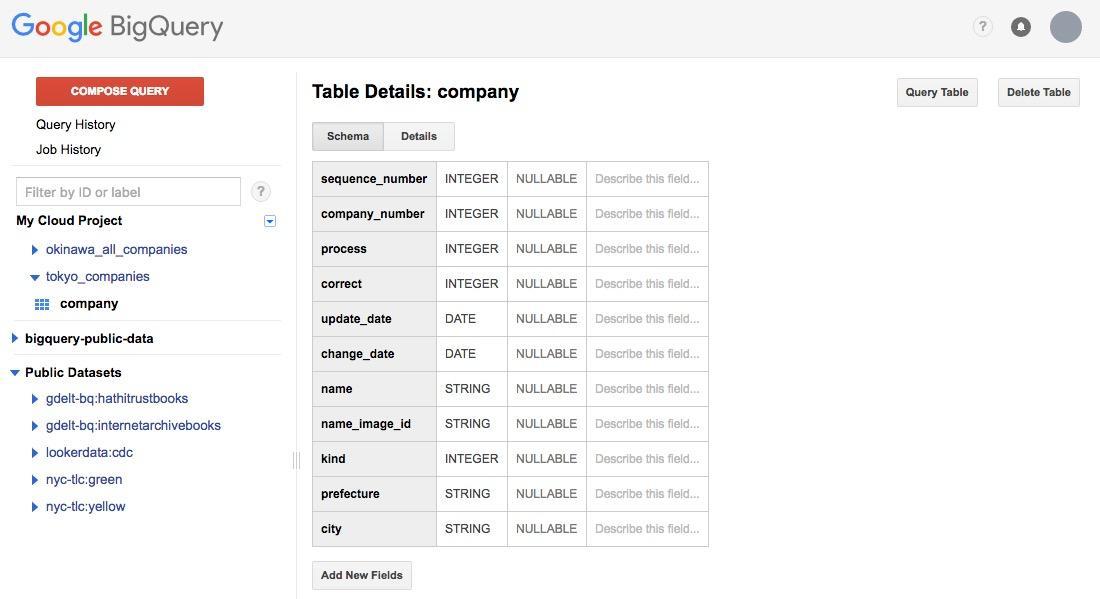Open the My Cloud Project dropdown menu
This screenshot has width=1100, height=599.
point(269,221)
